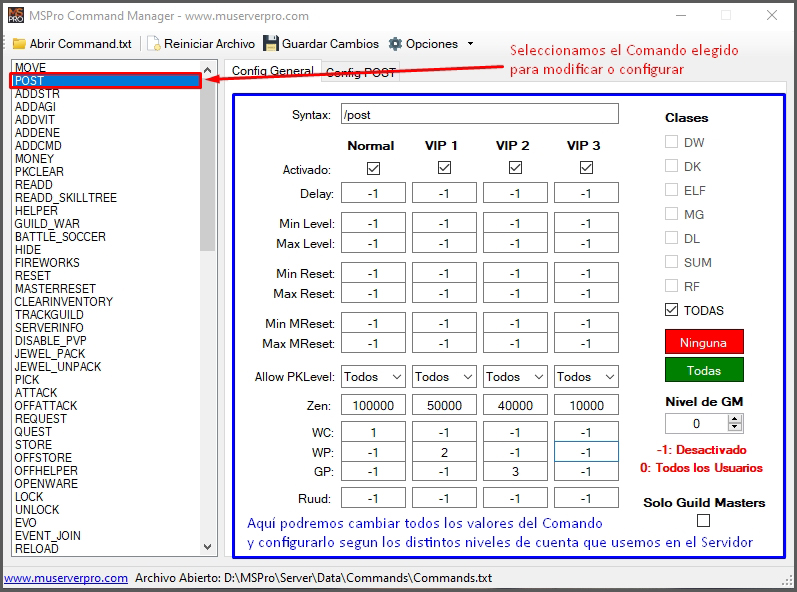797x592 pixels.
Task: Open the Normal Allow PKLevel dropdown
Action: click(372, 377)
